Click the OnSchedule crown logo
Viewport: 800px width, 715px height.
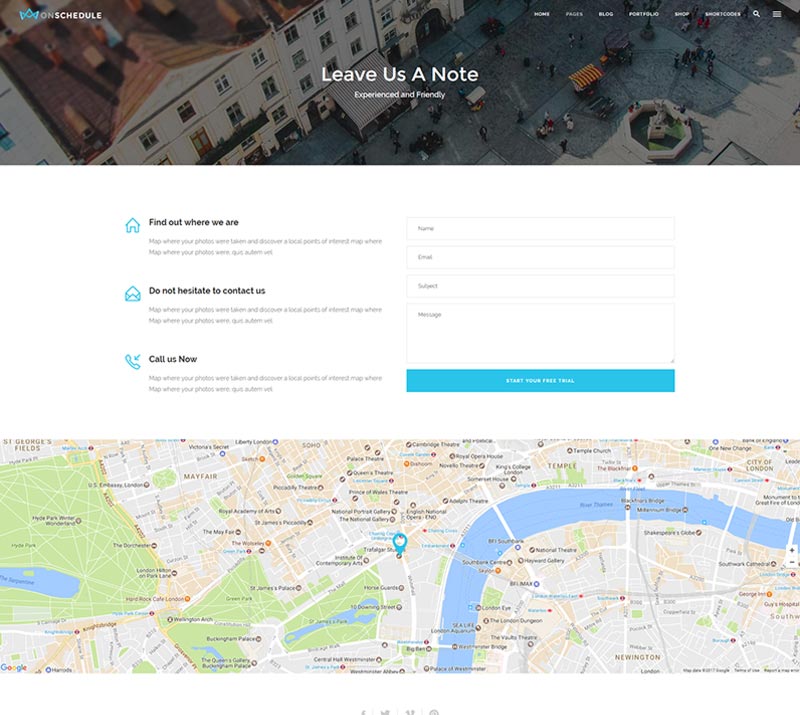(29, 14)
